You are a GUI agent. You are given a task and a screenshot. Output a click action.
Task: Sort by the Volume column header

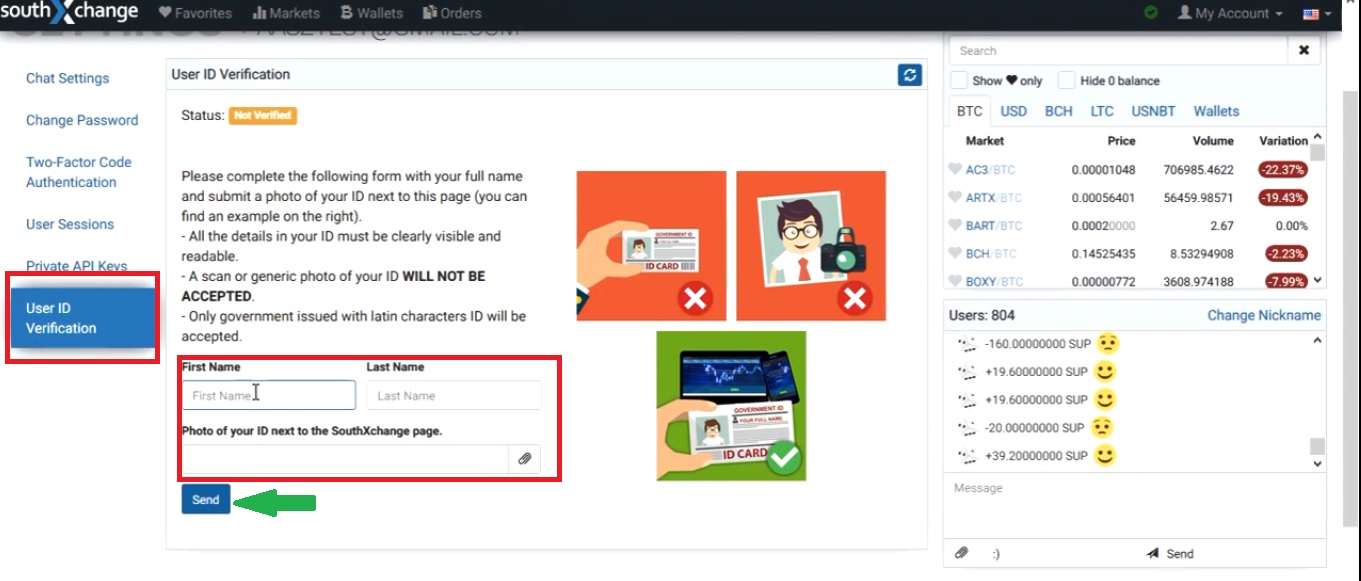1213,141
